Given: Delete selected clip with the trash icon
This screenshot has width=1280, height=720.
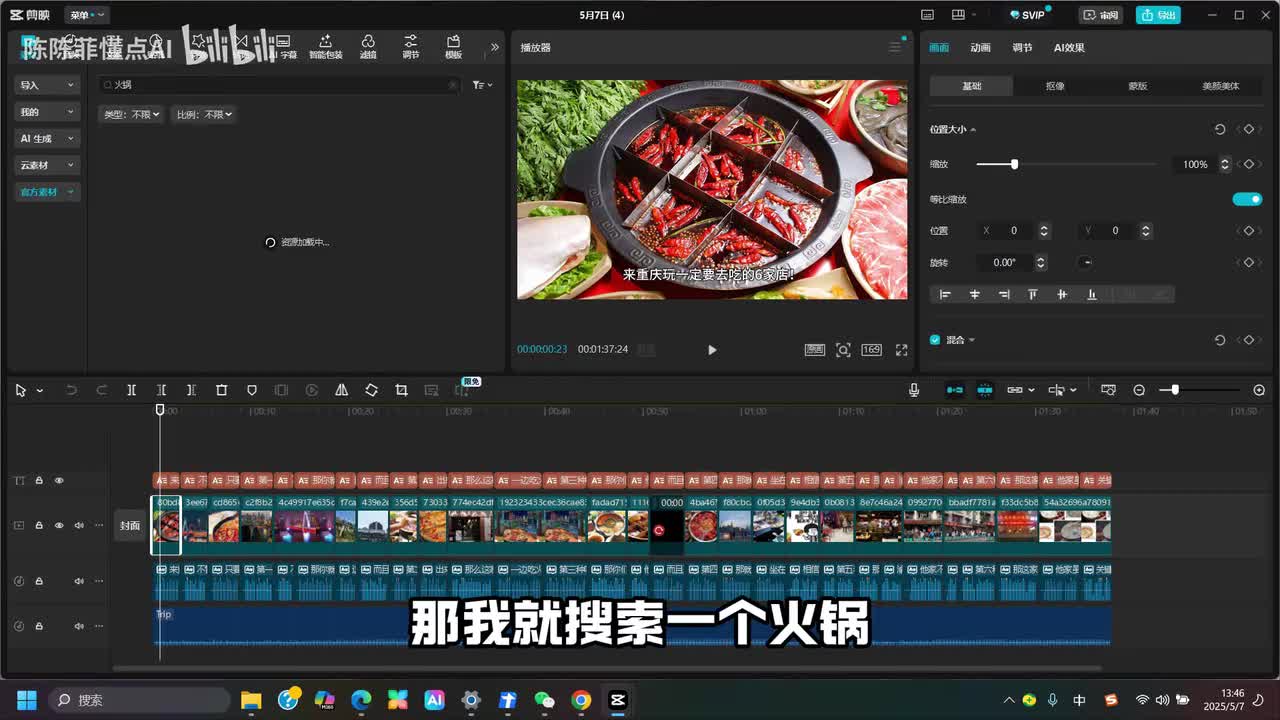Looking at the screenshot, I should [222, 390].
